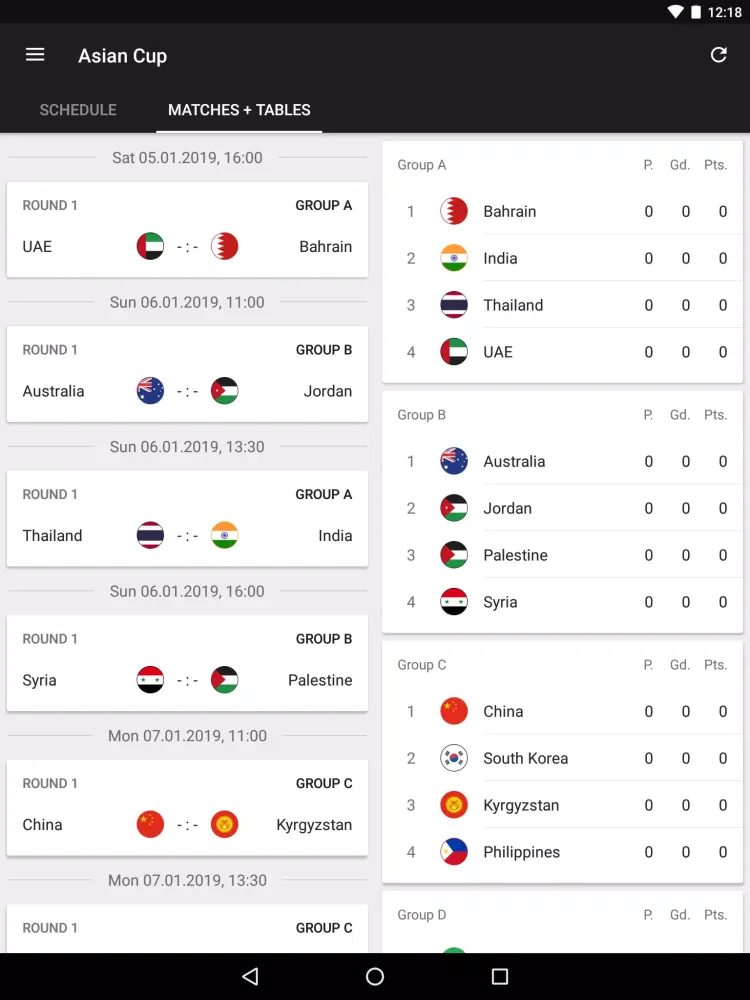The image size is (750, 1000).
Task: Tap the refresh icon
Action: click(x=718, y=55)
